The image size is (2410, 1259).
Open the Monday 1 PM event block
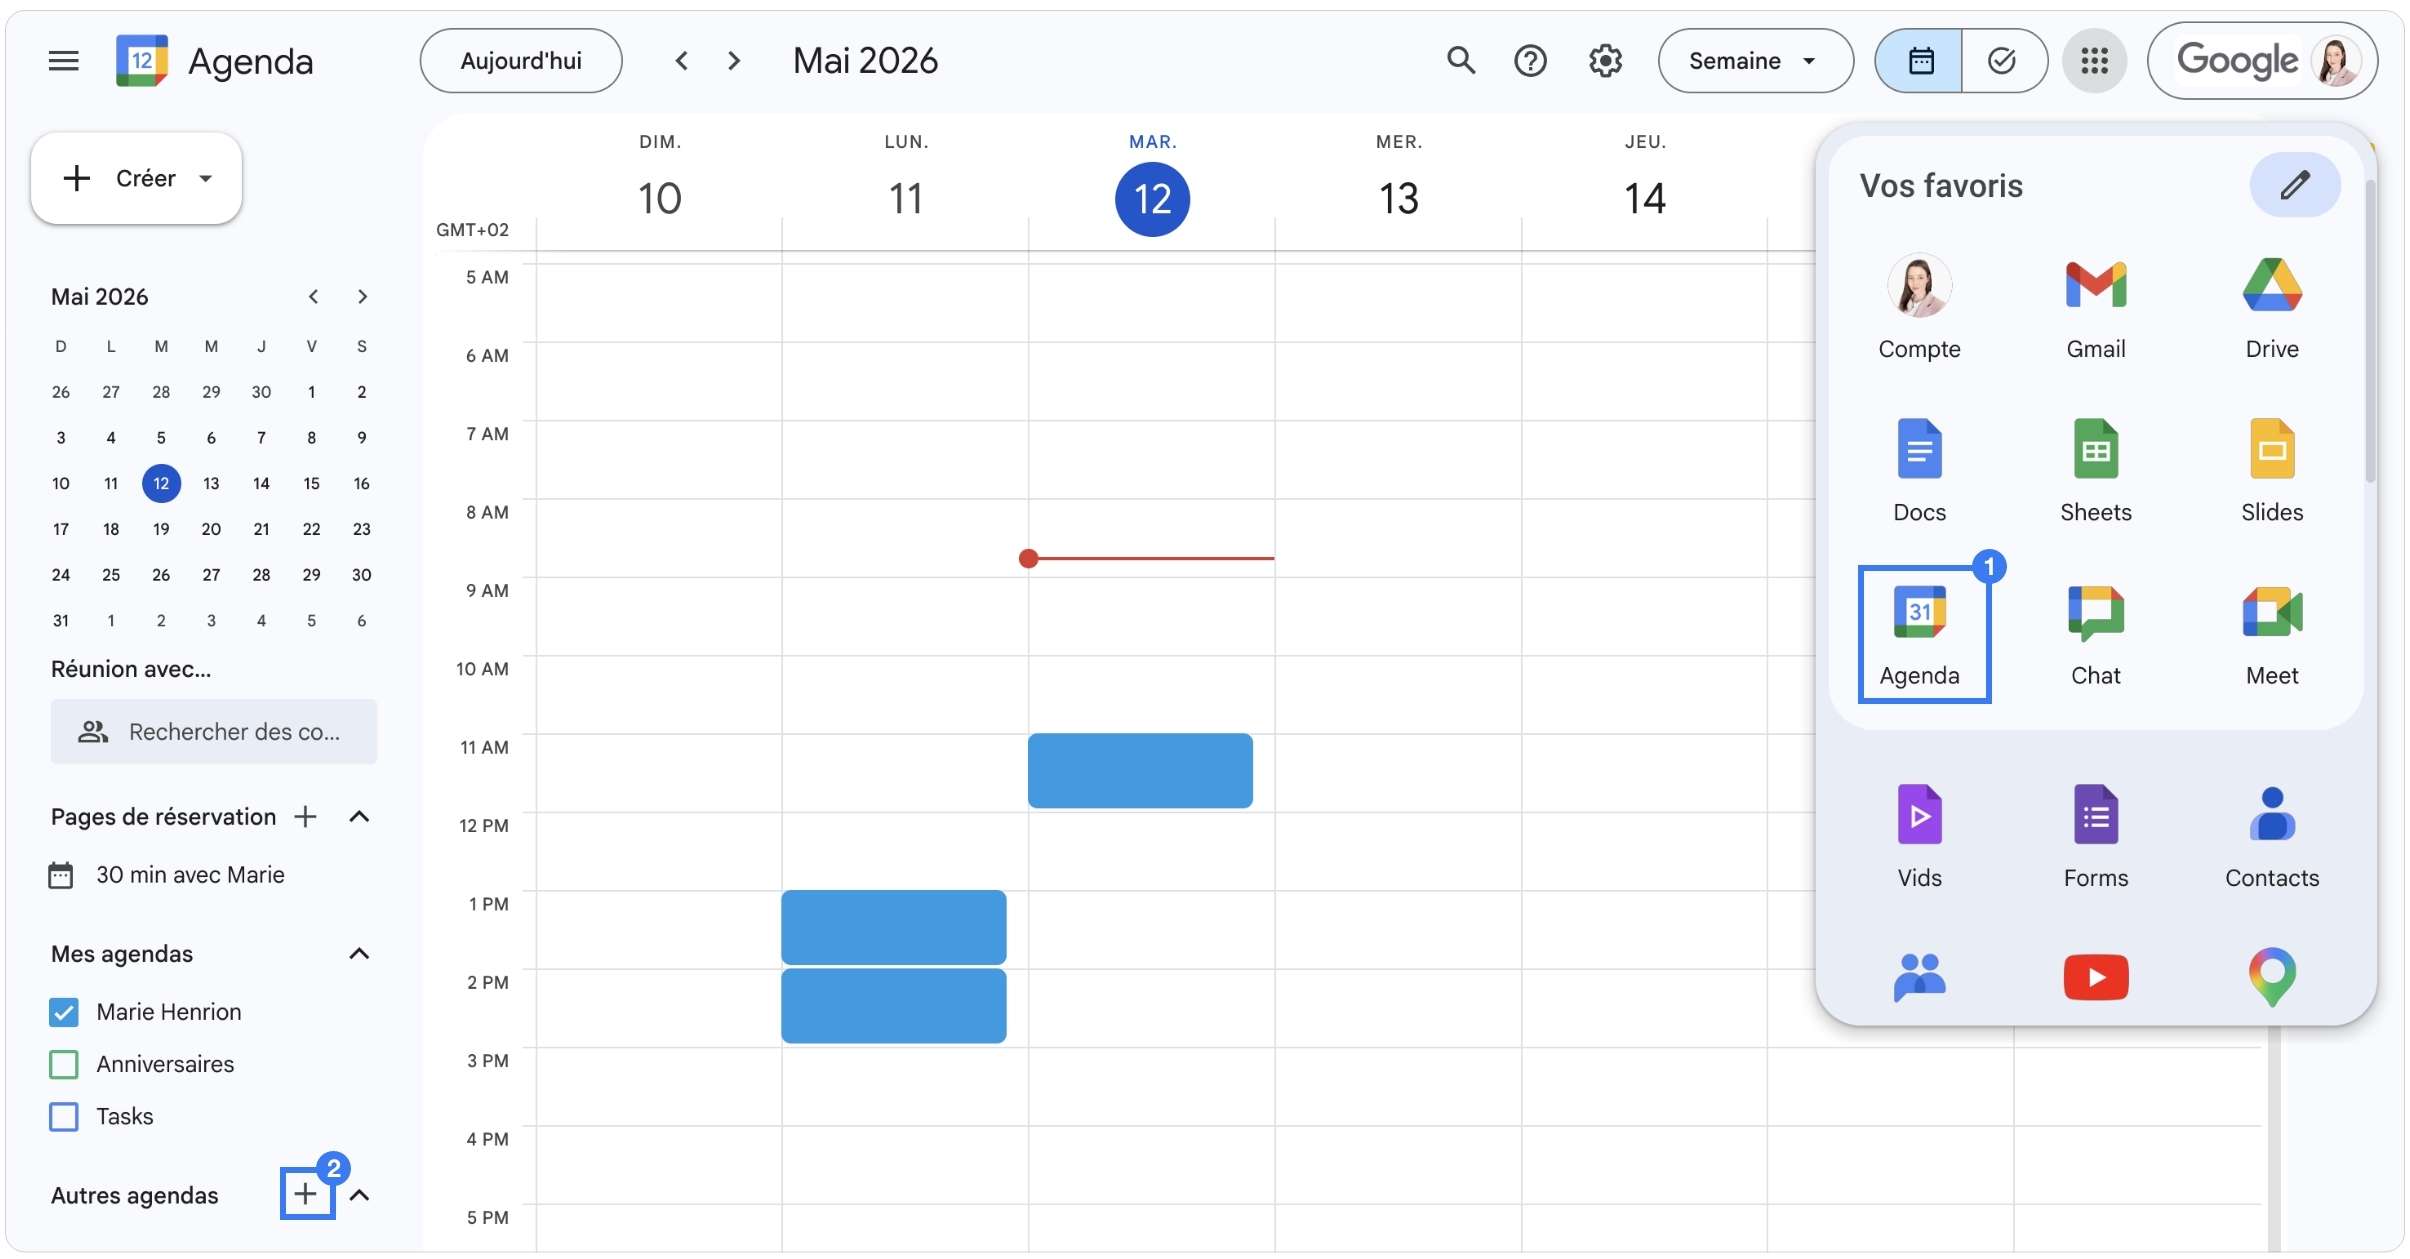894,927
